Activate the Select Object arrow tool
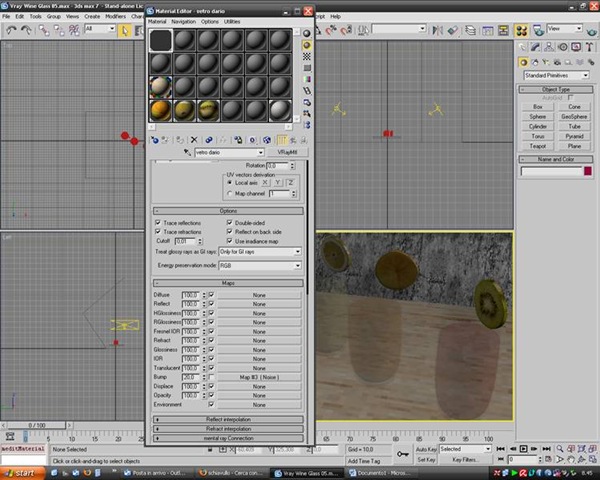Viewport: 600px width, 480px height. pyautogui.click(x=124, y=31)
